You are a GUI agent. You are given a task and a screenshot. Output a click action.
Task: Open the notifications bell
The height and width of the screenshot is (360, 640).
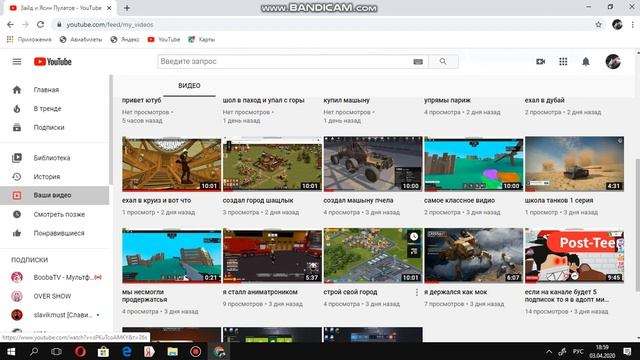coord(586,62)
